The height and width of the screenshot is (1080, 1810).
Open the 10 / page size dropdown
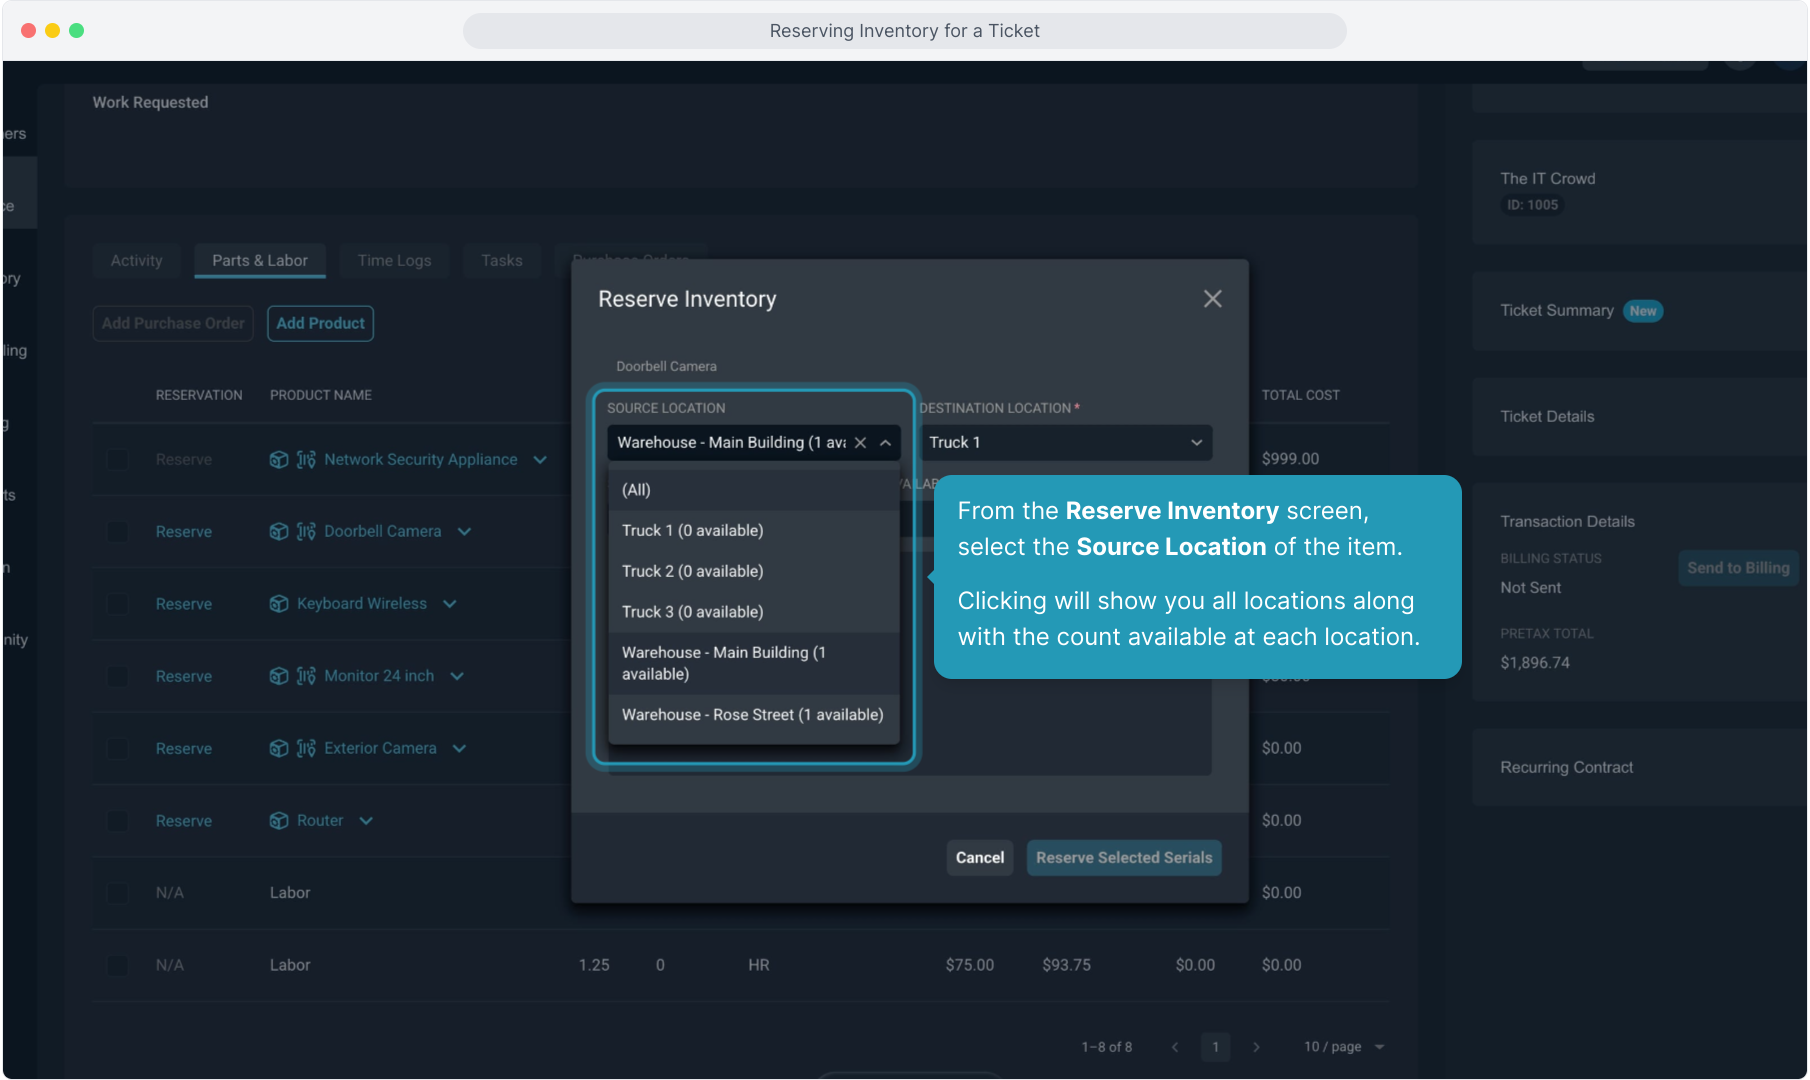(1344, 1047)
